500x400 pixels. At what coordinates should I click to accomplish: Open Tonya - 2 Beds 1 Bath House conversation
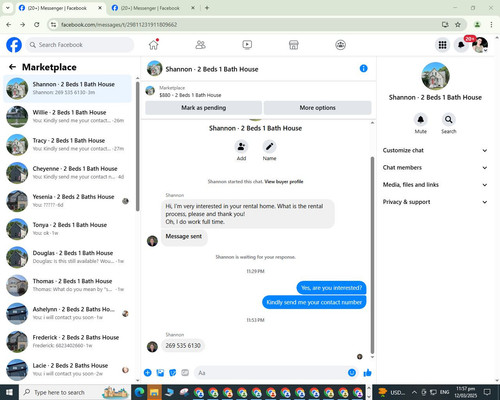(68, 229)
